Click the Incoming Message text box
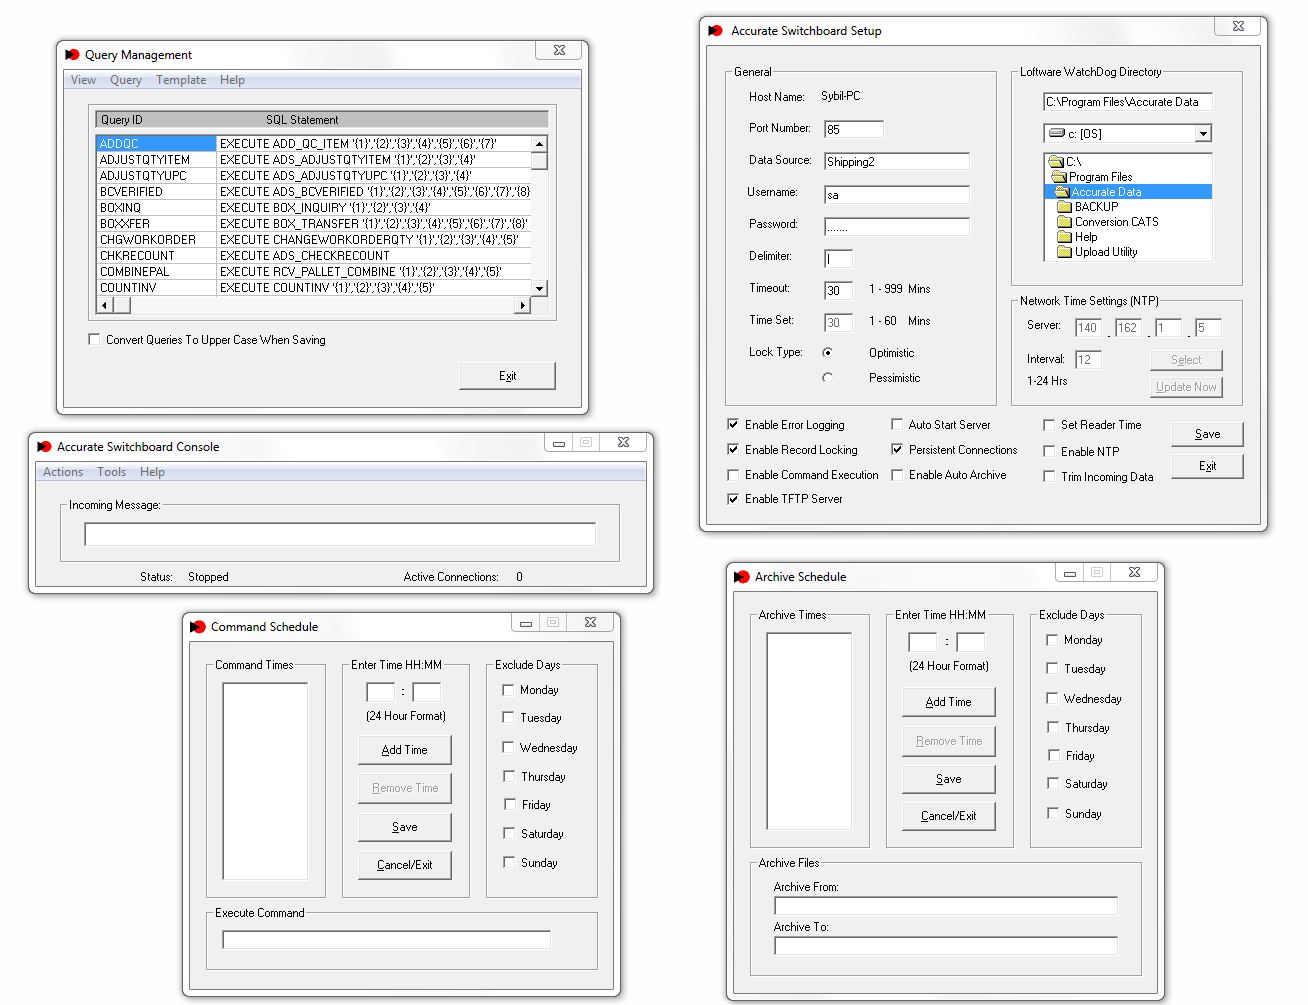 pos(340,534)
